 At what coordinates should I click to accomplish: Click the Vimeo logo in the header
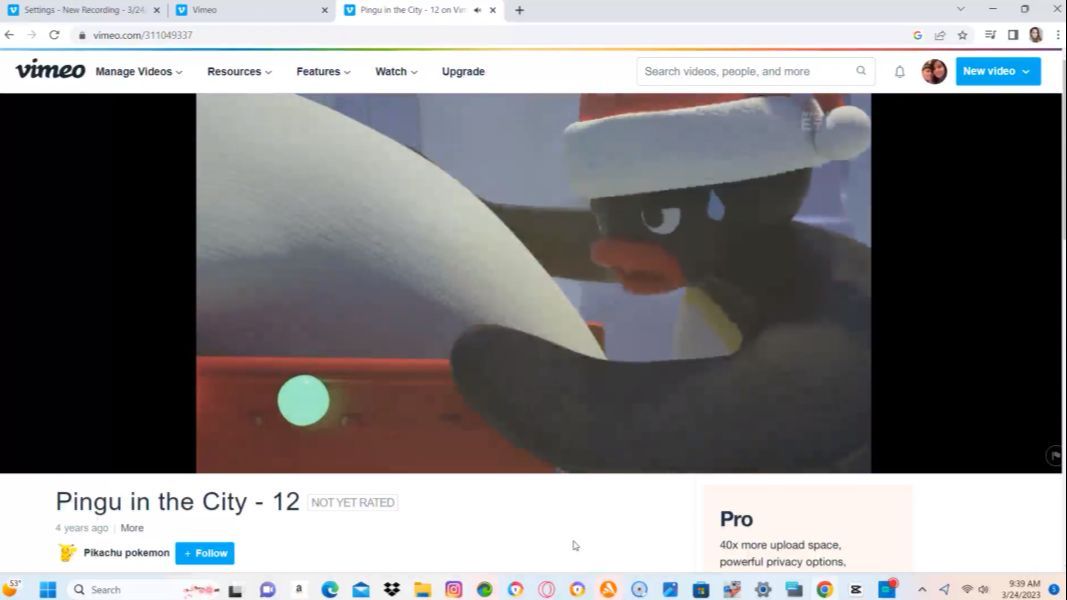[x=50, y=70]
